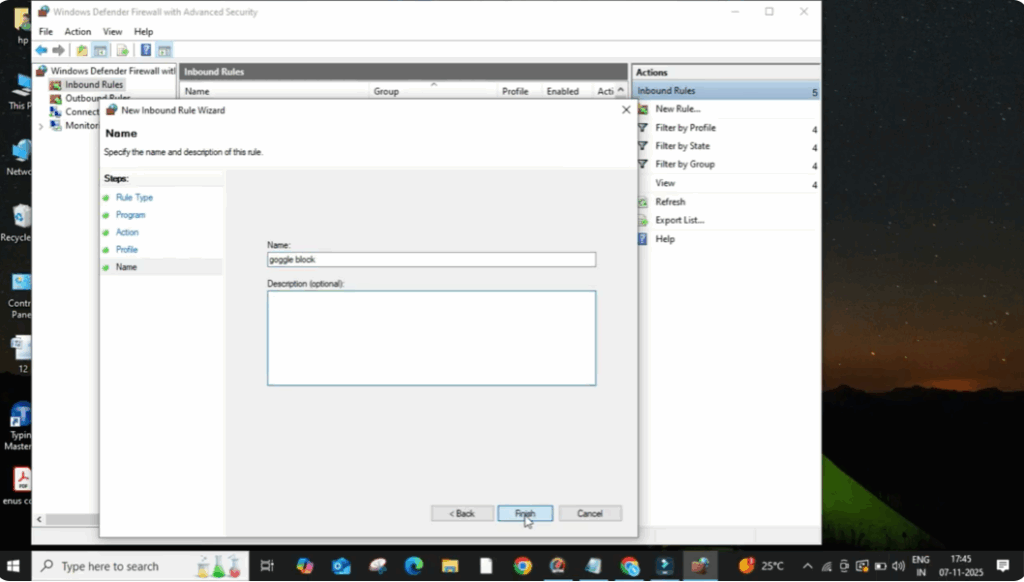Expand the View submenu in Actions pane

point(814,185)
